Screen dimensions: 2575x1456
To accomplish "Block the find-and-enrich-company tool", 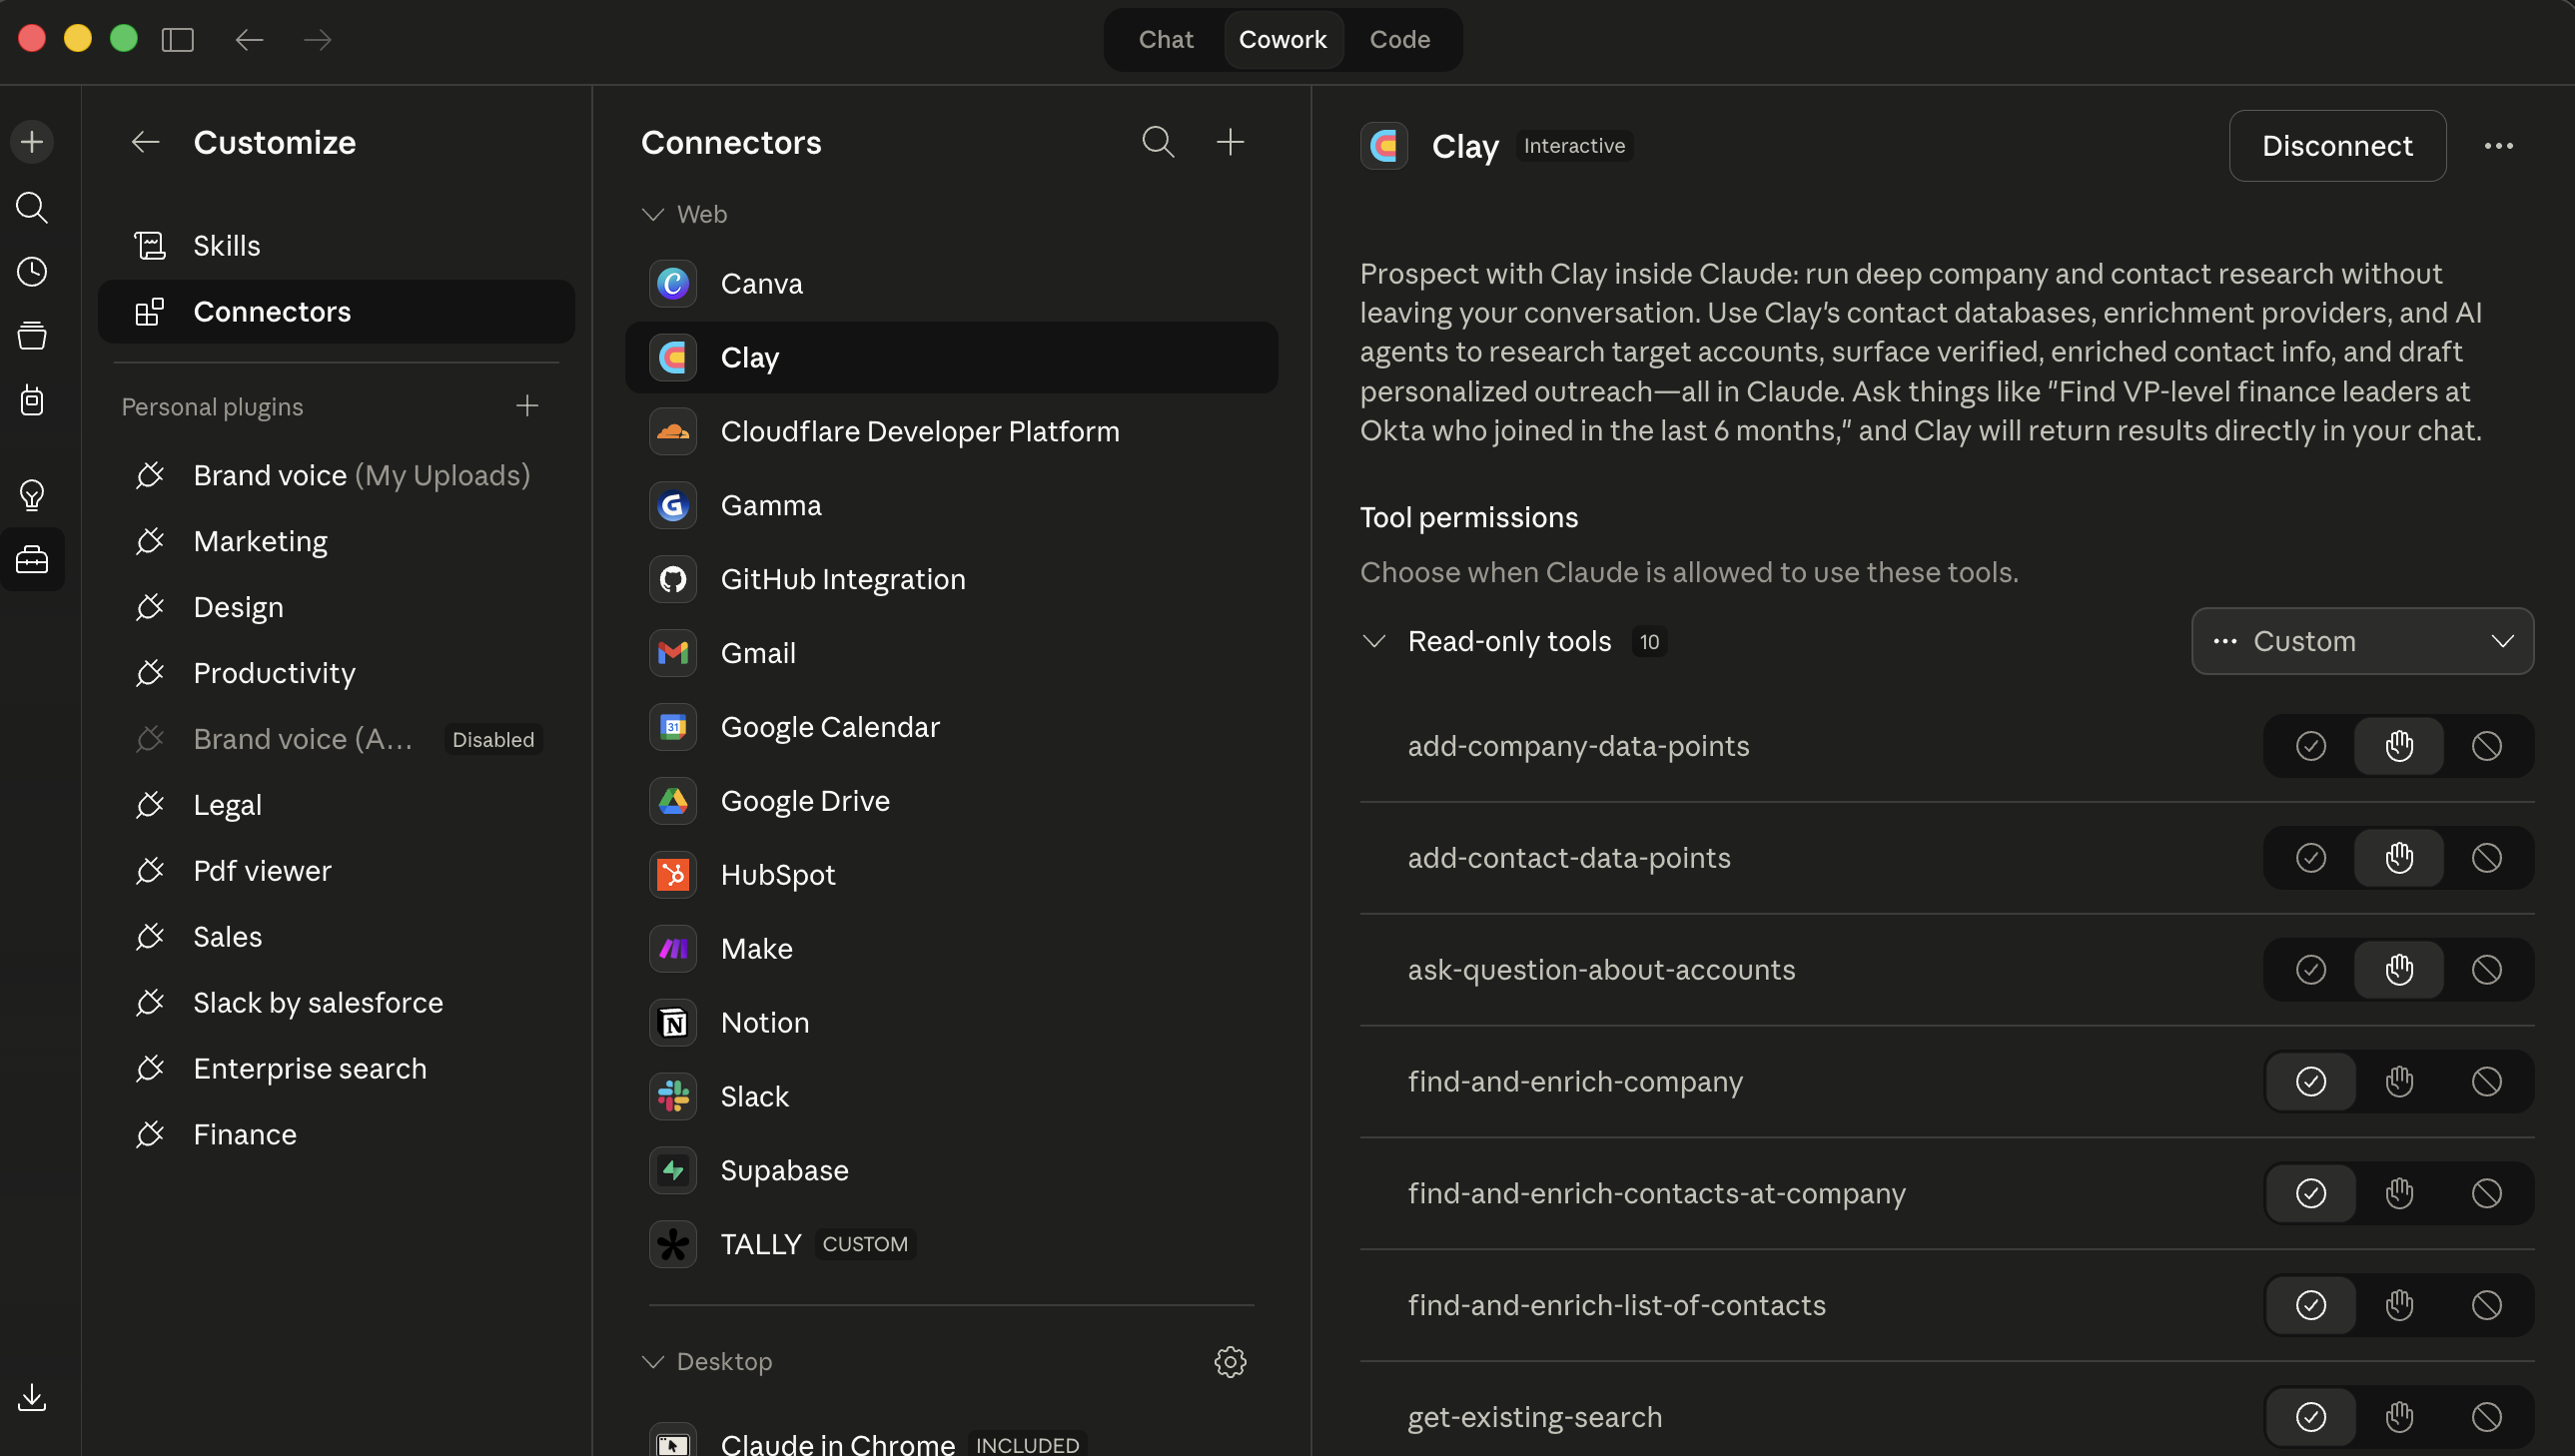I will coord(2486,1081).
